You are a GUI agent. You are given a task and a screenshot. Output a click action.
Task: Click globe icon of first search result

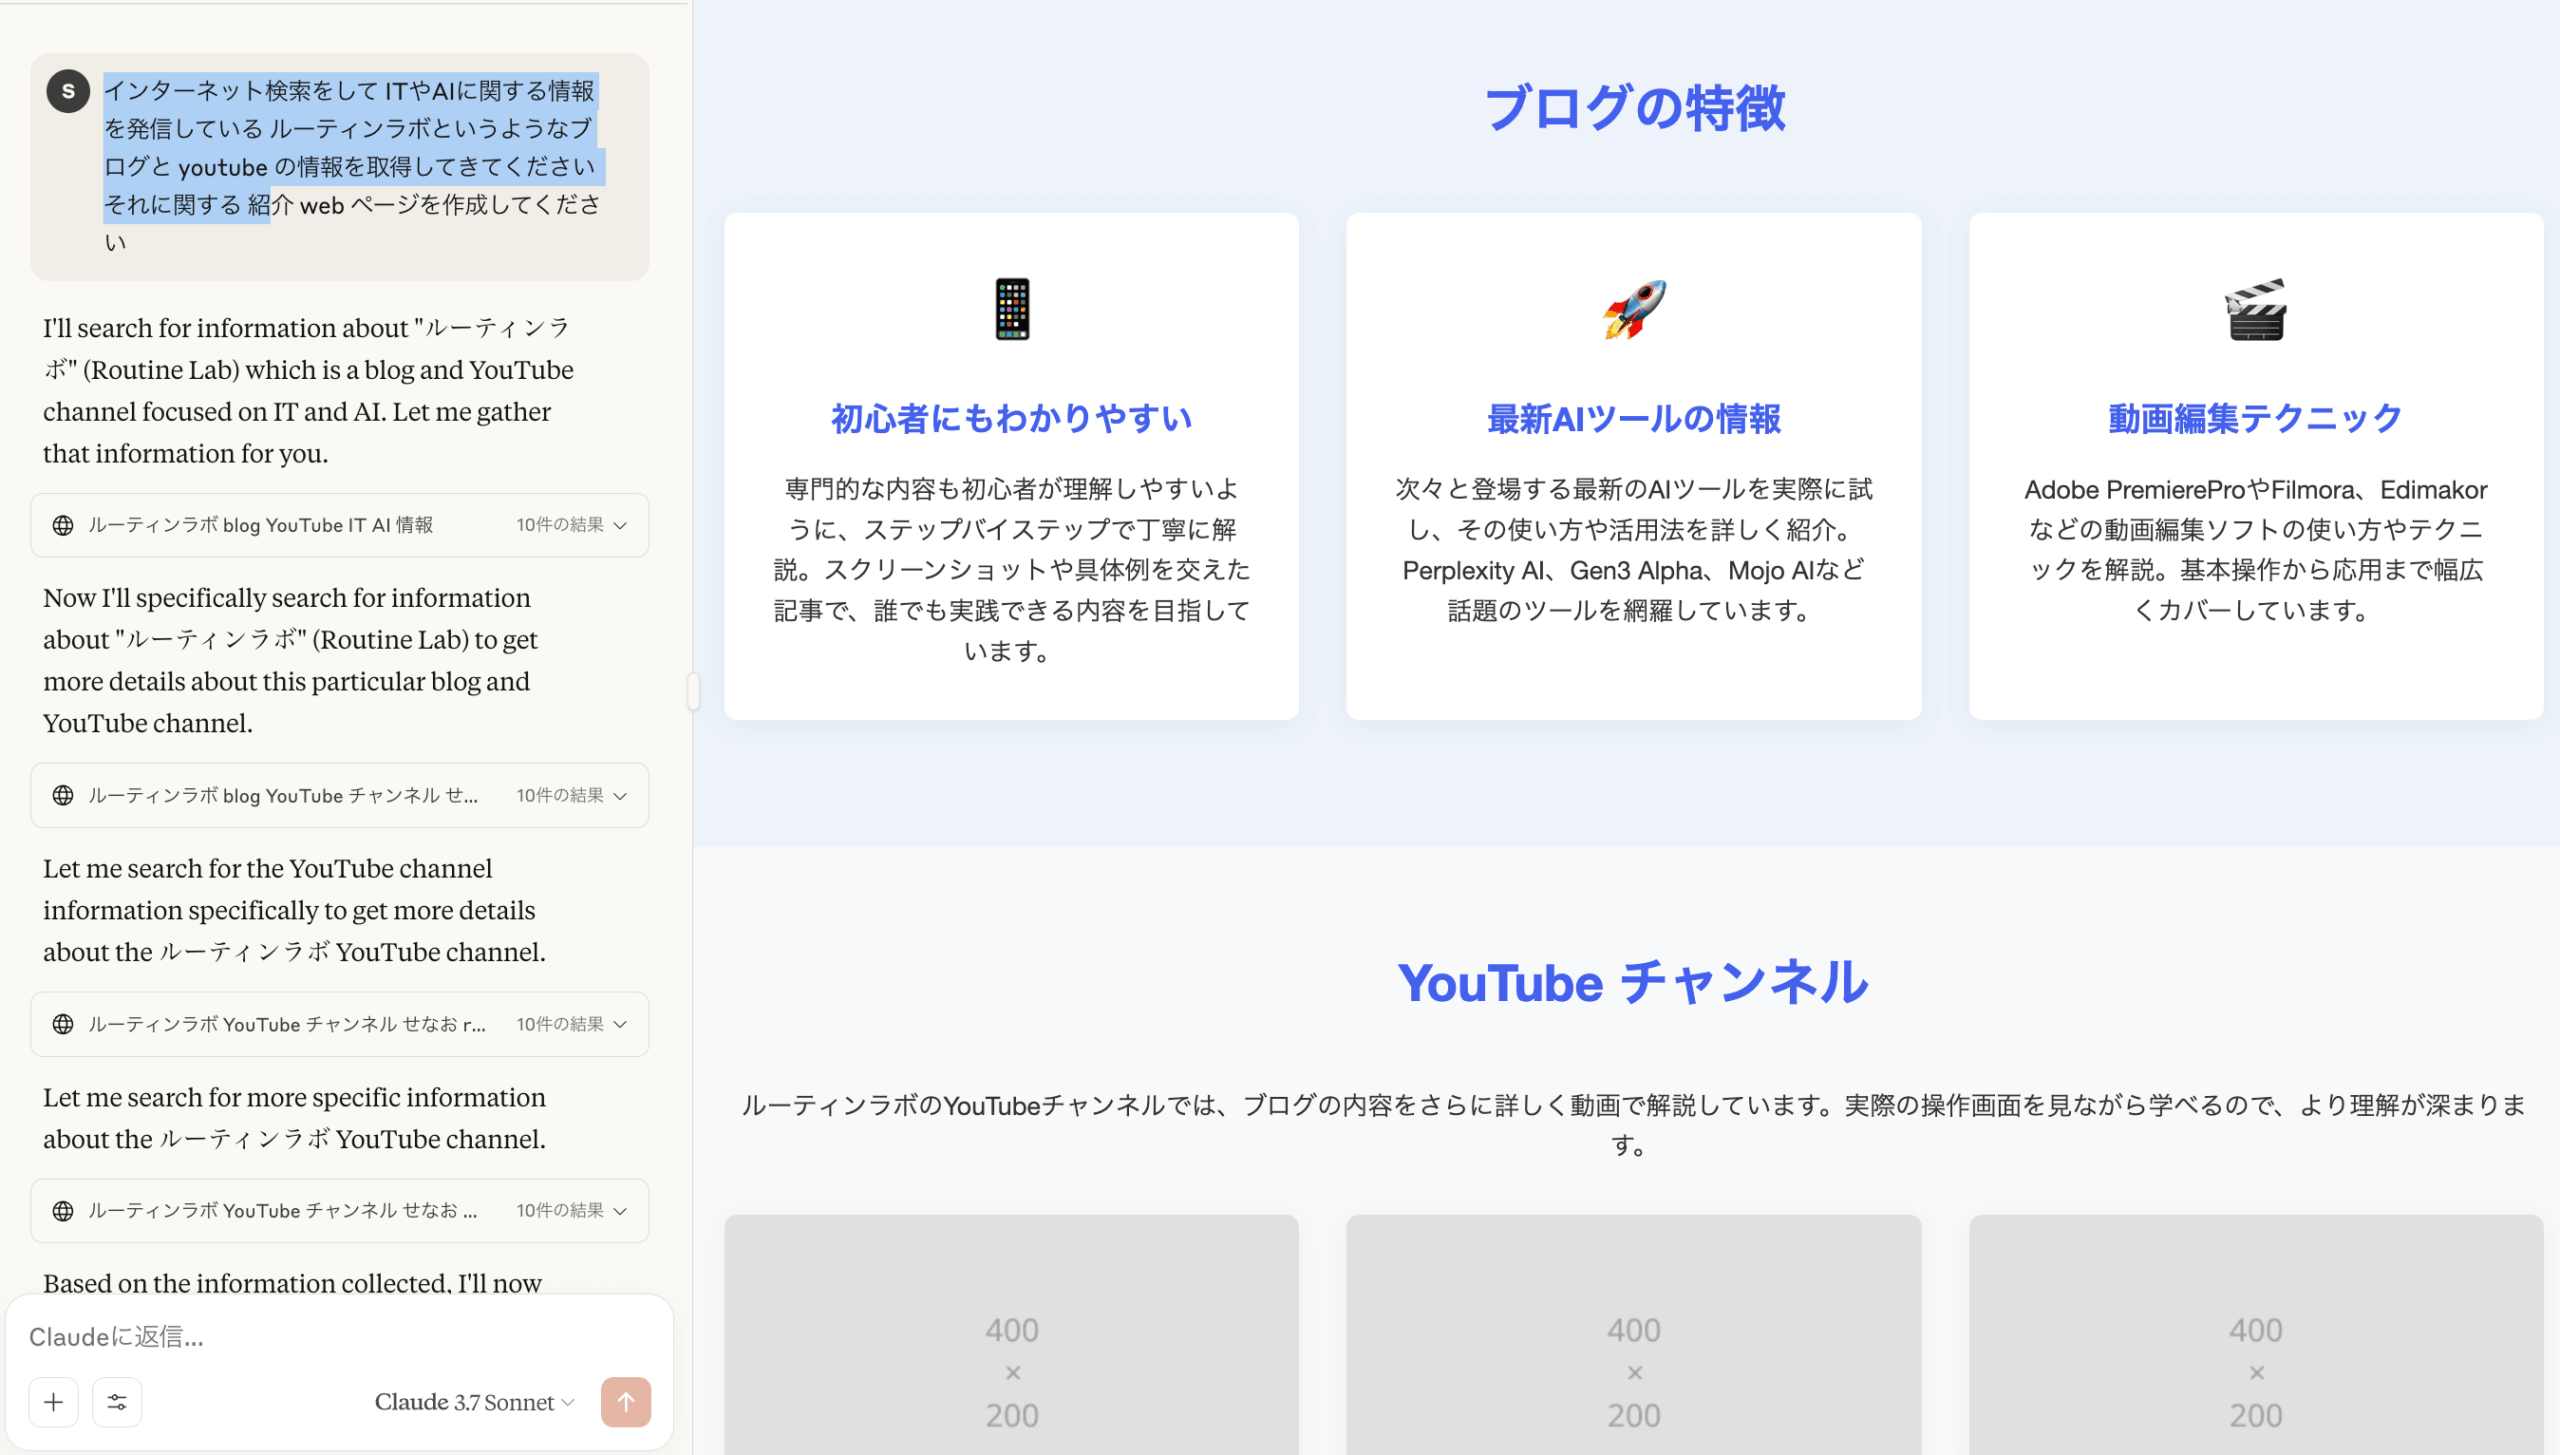click(63, 525)
